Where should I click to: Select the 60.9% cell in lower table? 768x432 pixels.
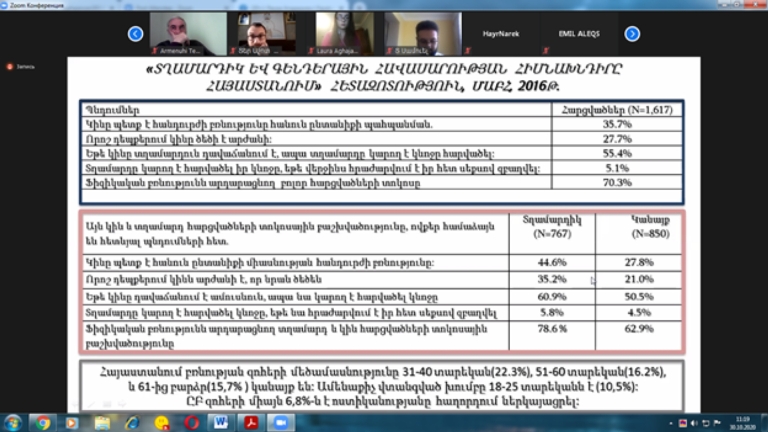pos(552,297)
